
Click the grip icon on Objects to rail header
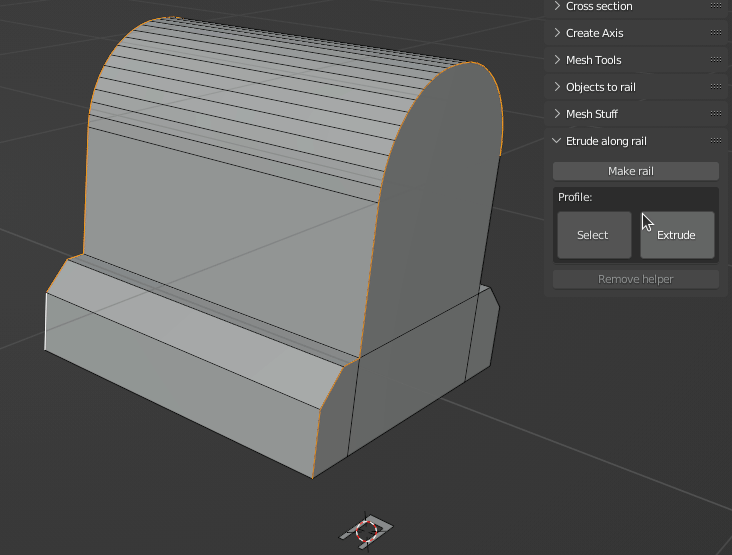click(x=715, y=87)
